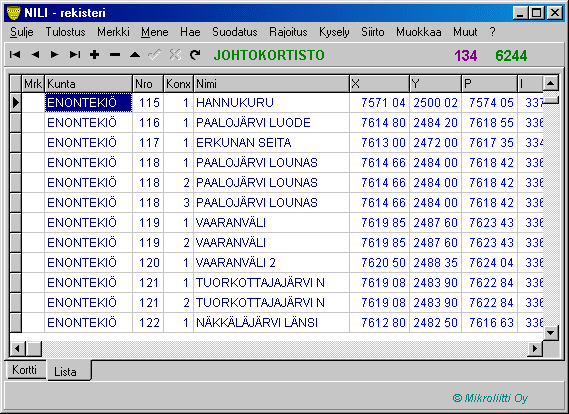
Task: Switch to the Kortti tab
Action: point(25,370)
